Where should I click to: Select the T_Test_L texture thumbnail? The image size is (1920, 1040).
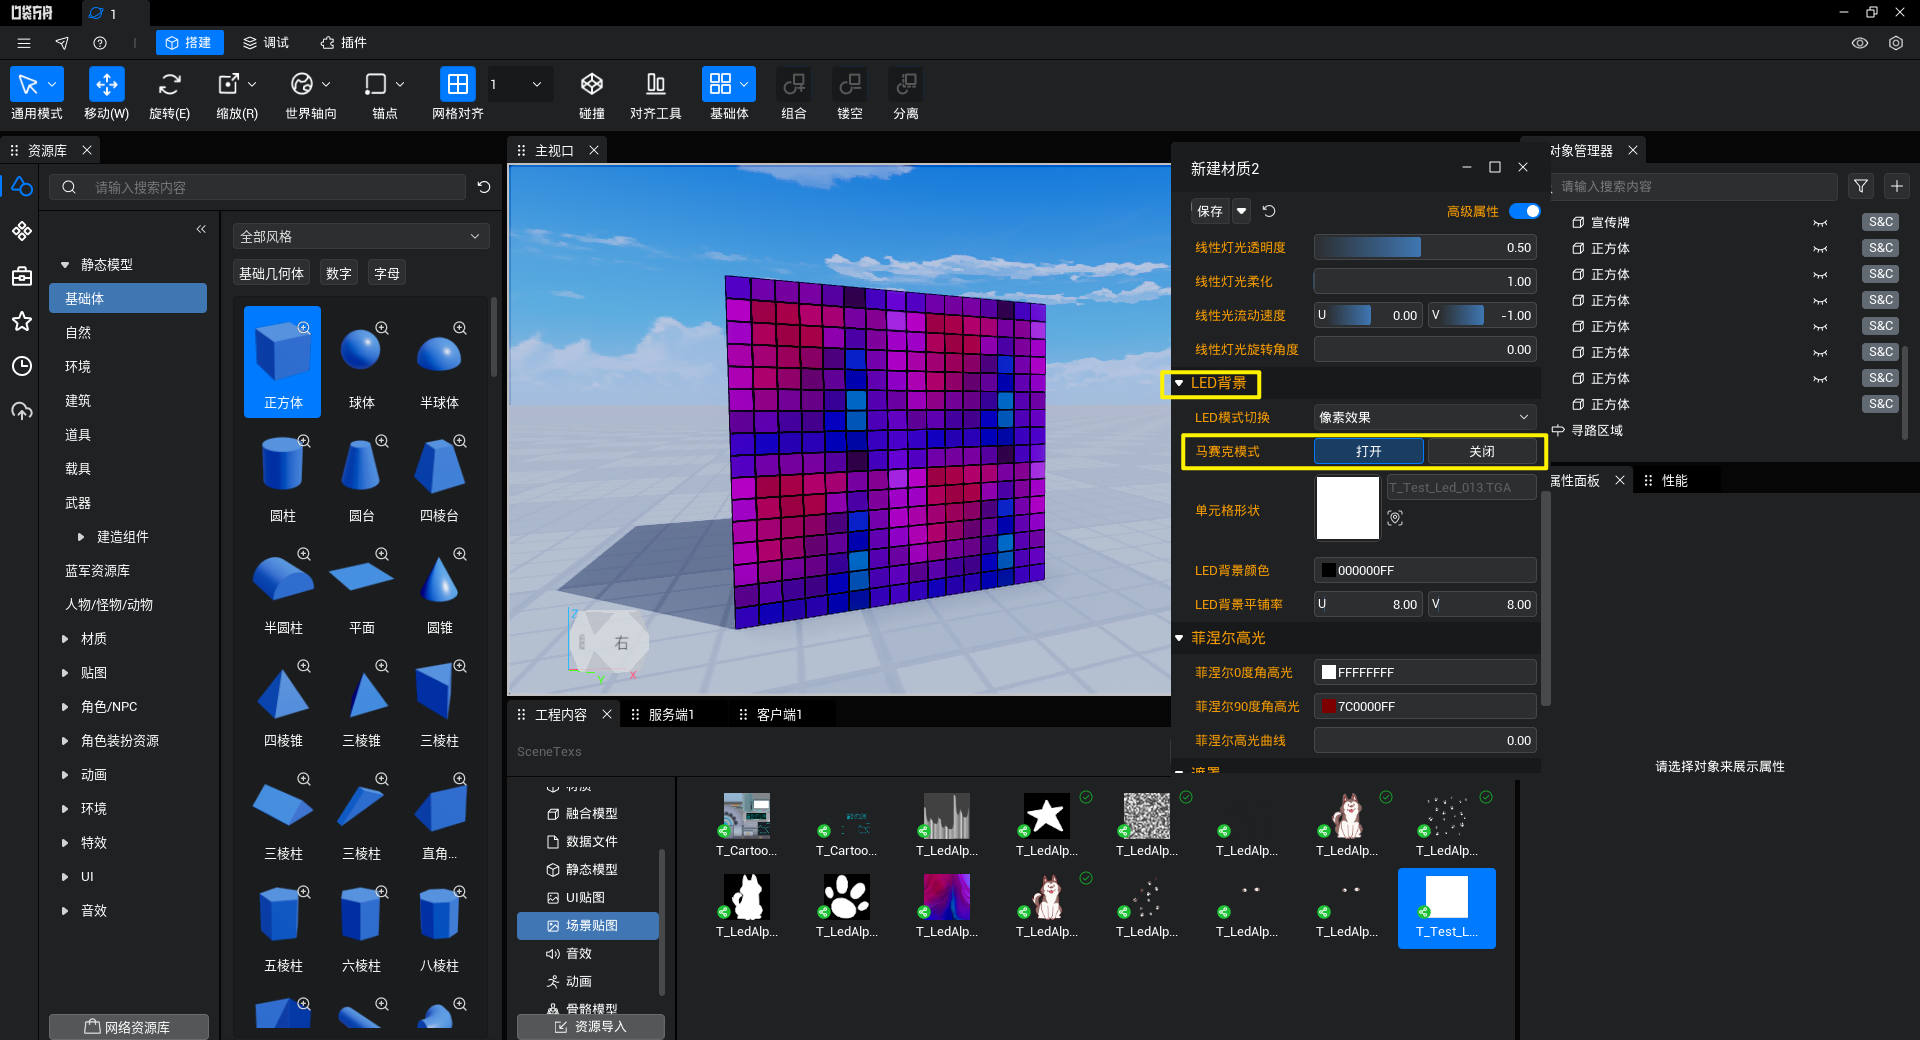pyautogui.click(x=1446, y=908)
